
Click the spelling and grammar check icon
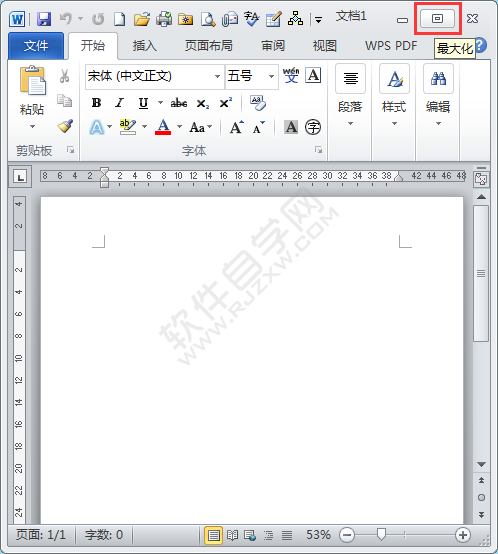pos(252,19)
